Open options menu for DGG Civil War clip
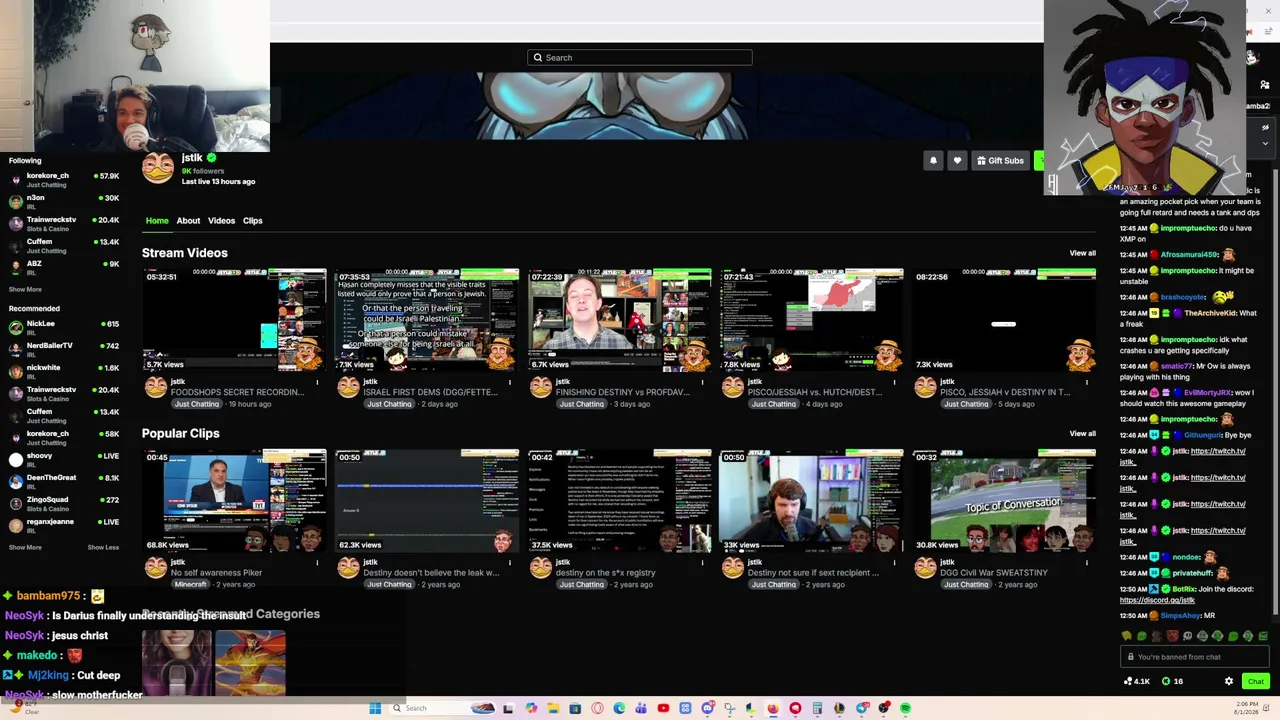 [1089, 563]
